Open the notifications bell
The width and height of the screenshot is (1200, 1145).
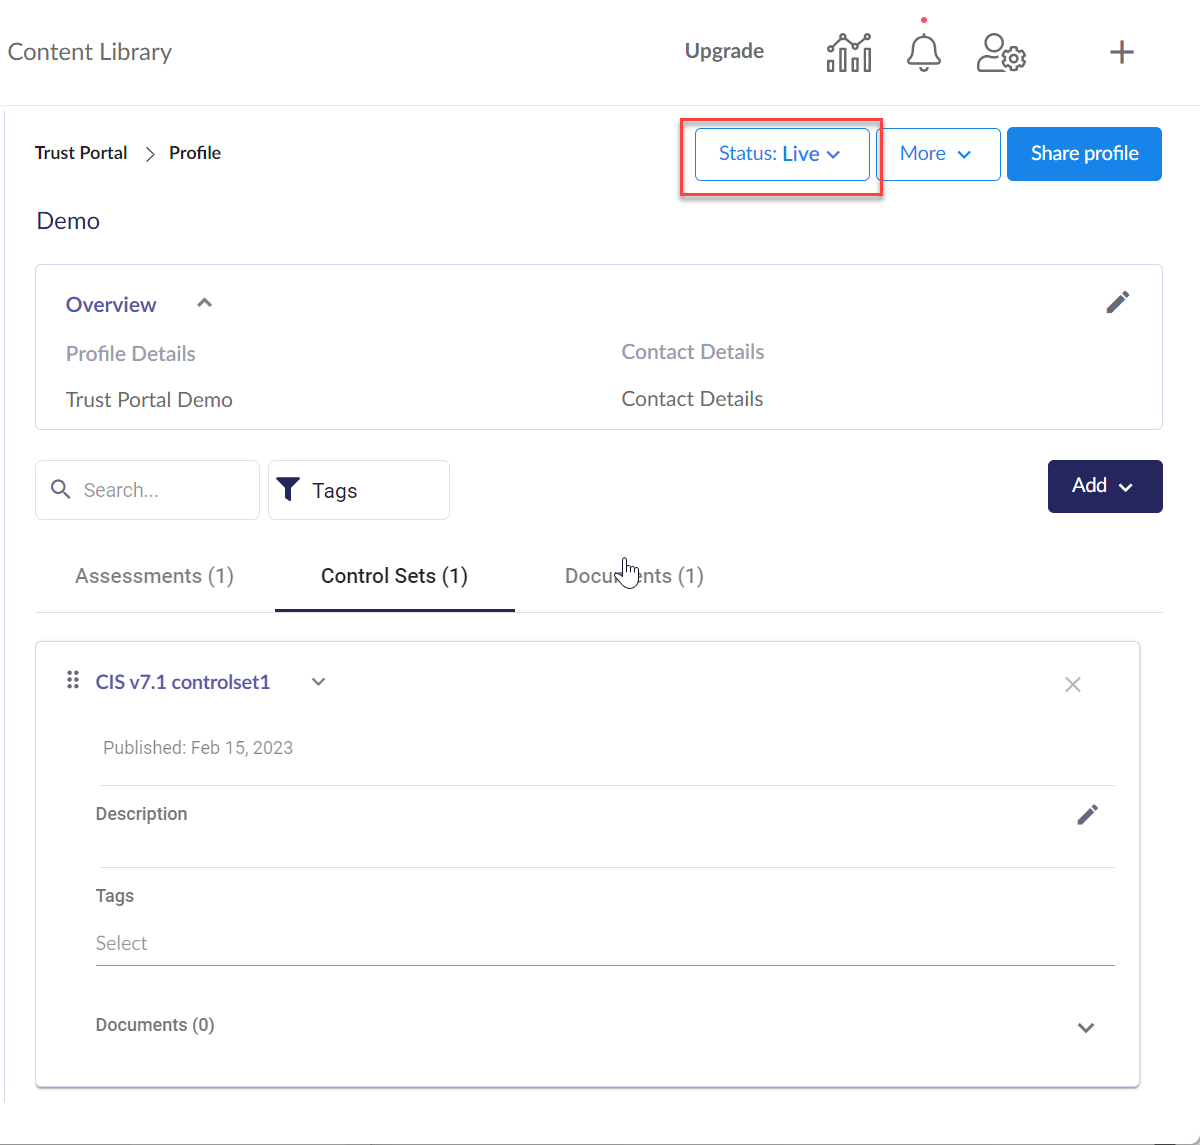pyautogui.click(x=923, y=53)
